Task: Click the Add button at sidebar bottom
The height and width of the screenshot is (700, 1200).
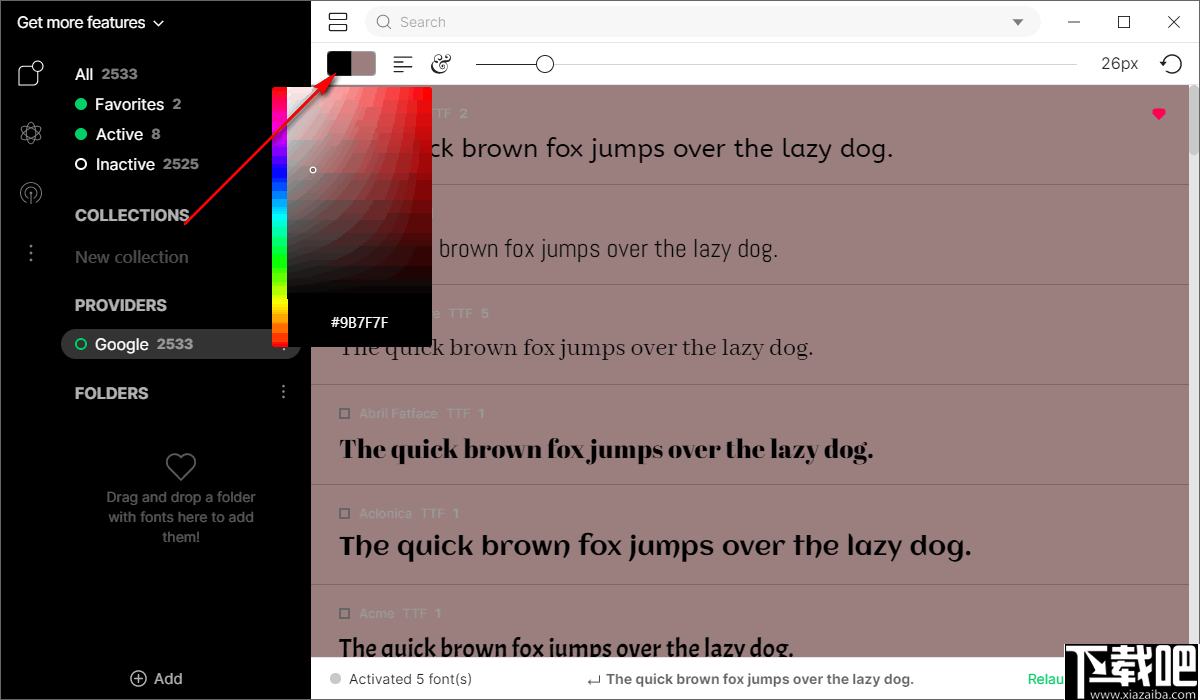Action: coord(156,678)
